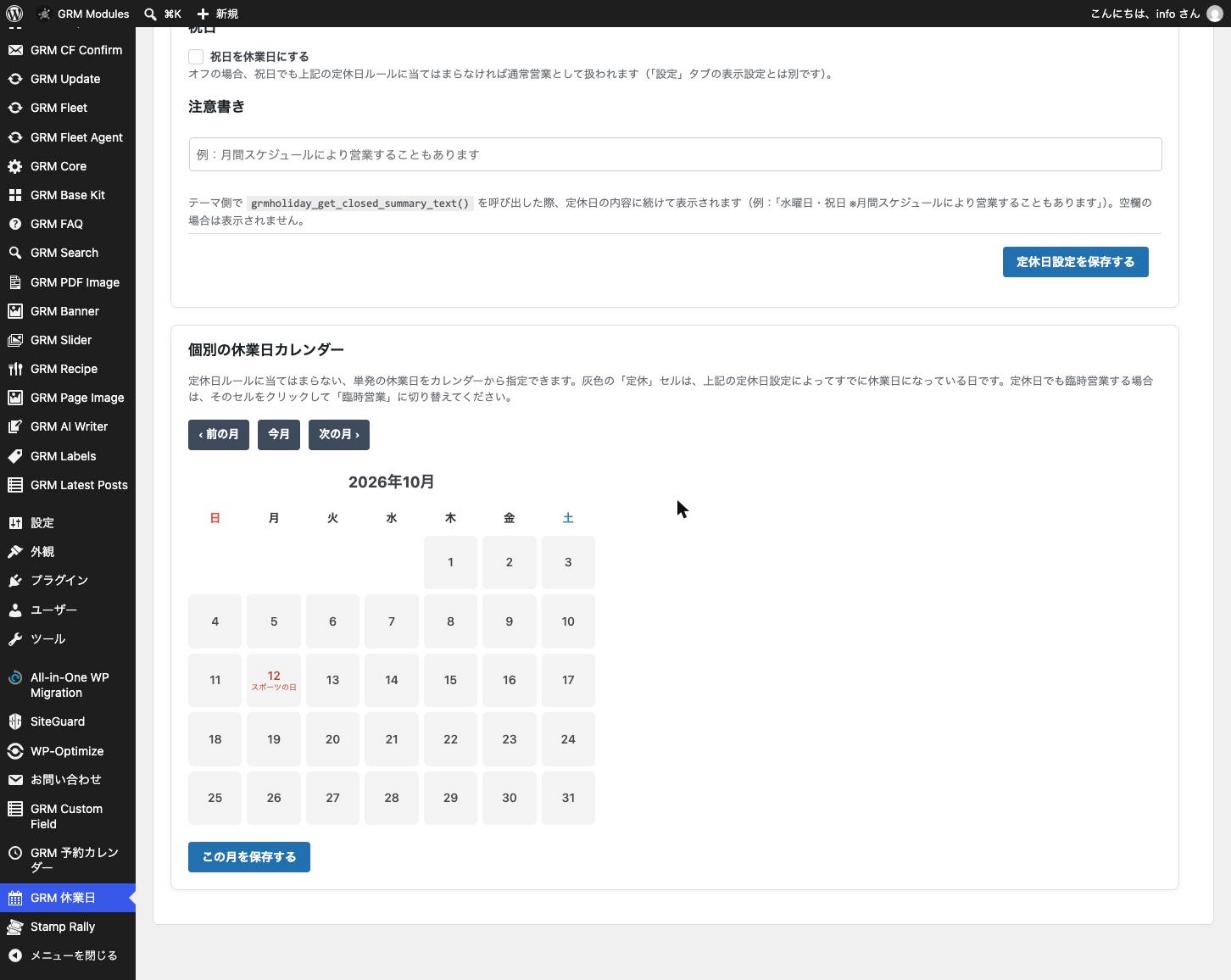Click the ツール wrench icon
Viewport: 1231px width, 980px height.
pyautogui.click(x=15, y=639)
